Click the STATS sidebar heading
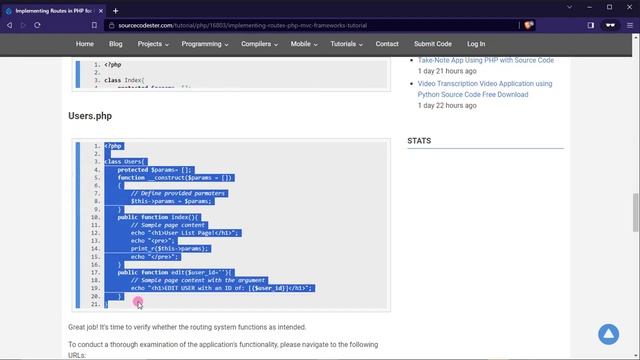The width and height of the screenshot is (640, 360). click(419, 141)
